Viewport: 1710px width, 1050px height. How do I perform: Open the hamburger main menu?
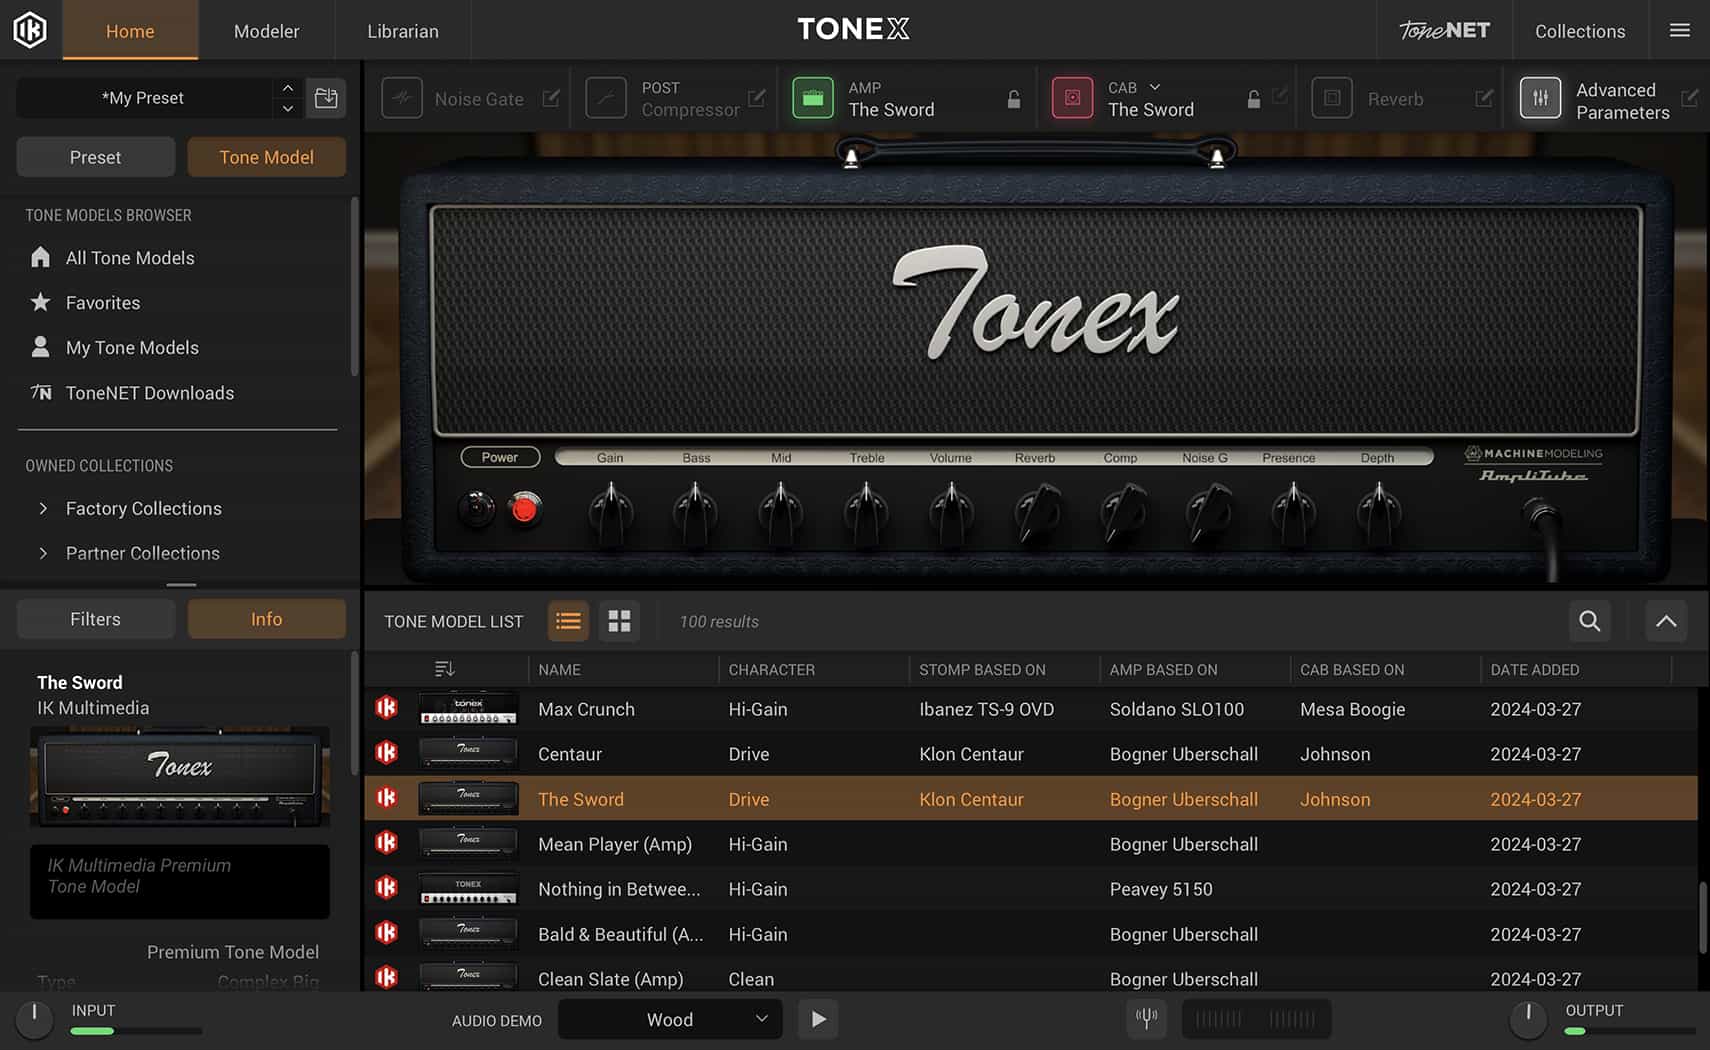pos(1680,30)
